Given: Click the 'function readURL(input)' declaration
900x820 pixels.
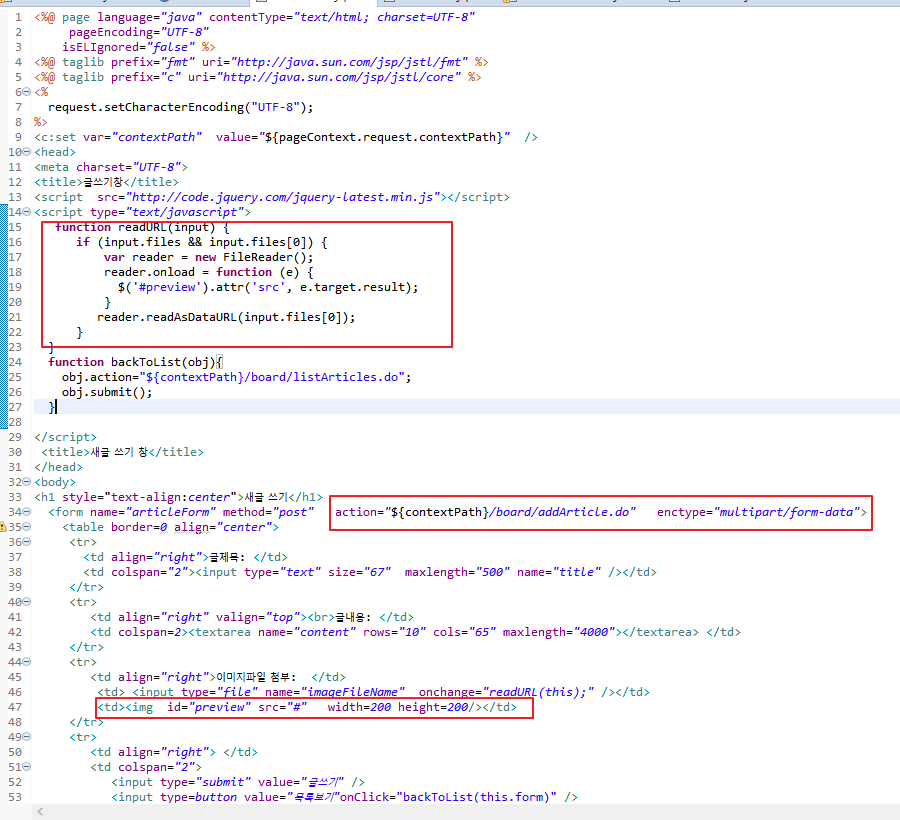Looking at the screenshot, I should tap(142, 227).
